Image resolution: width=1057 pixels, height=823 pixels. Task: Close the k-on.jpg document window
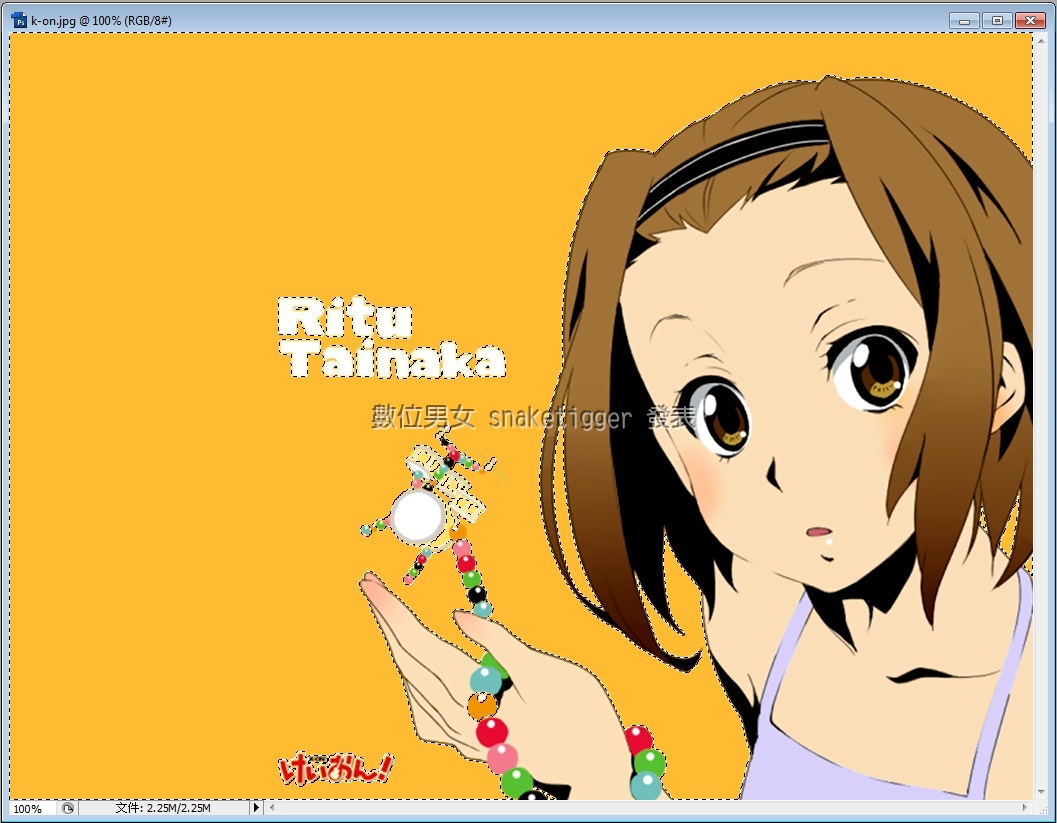click(x=1030, y=21)
